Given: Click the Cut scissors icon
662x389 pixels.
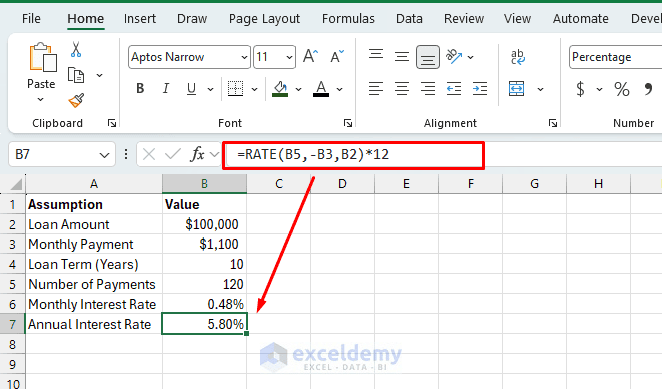Looking at the screenshot, I should pyautogui.click(x=76, y=49).
